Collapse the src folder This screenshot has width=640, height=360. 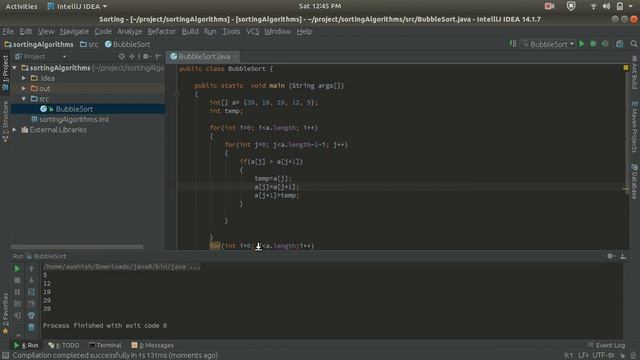tap(24, 99)
